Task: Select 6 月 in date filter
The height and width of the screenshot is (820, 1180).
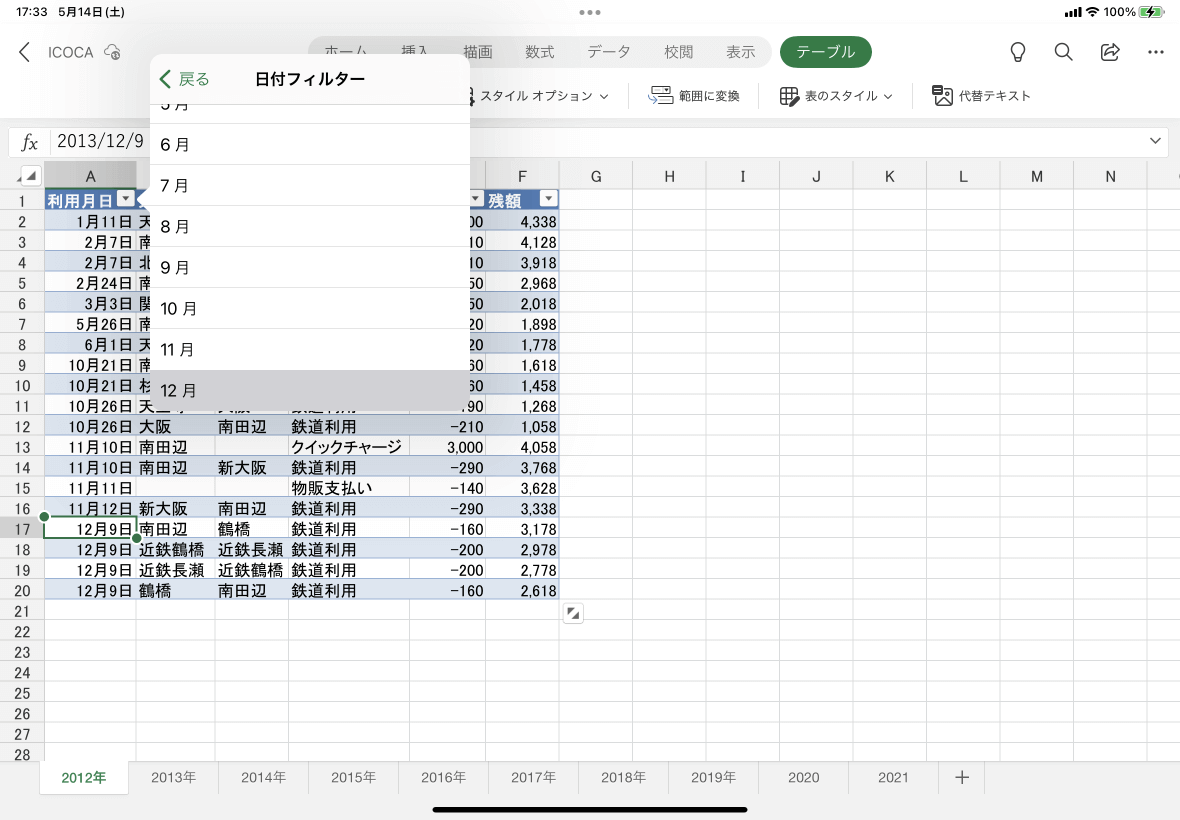Action: 310,144
